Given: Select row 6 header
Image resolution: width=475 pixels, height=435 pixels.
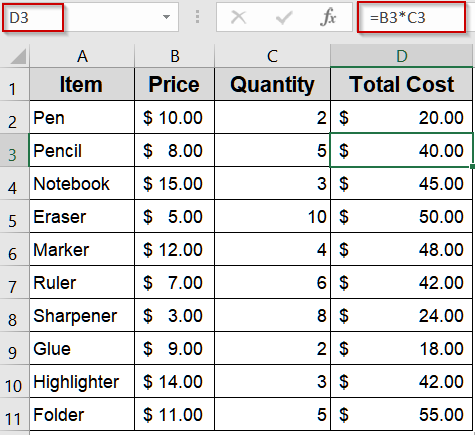Looking at the screenshot, I should 14,249.
